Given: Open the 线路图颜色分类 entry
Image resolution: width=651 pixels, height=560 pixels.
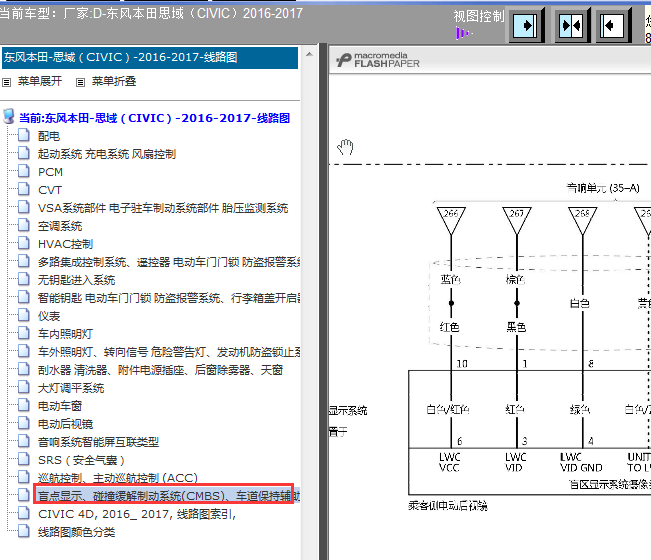Looking at the screenshot, I should [76, 532].
